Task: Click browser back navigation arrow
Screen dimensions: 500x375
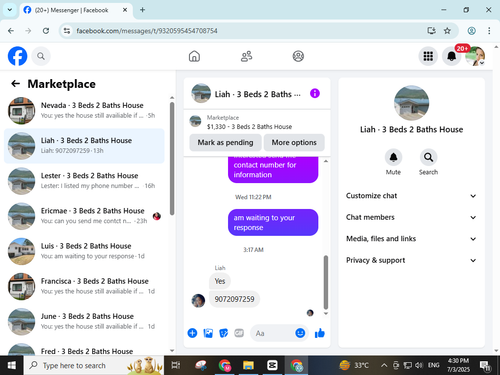Action: point(11,31)
